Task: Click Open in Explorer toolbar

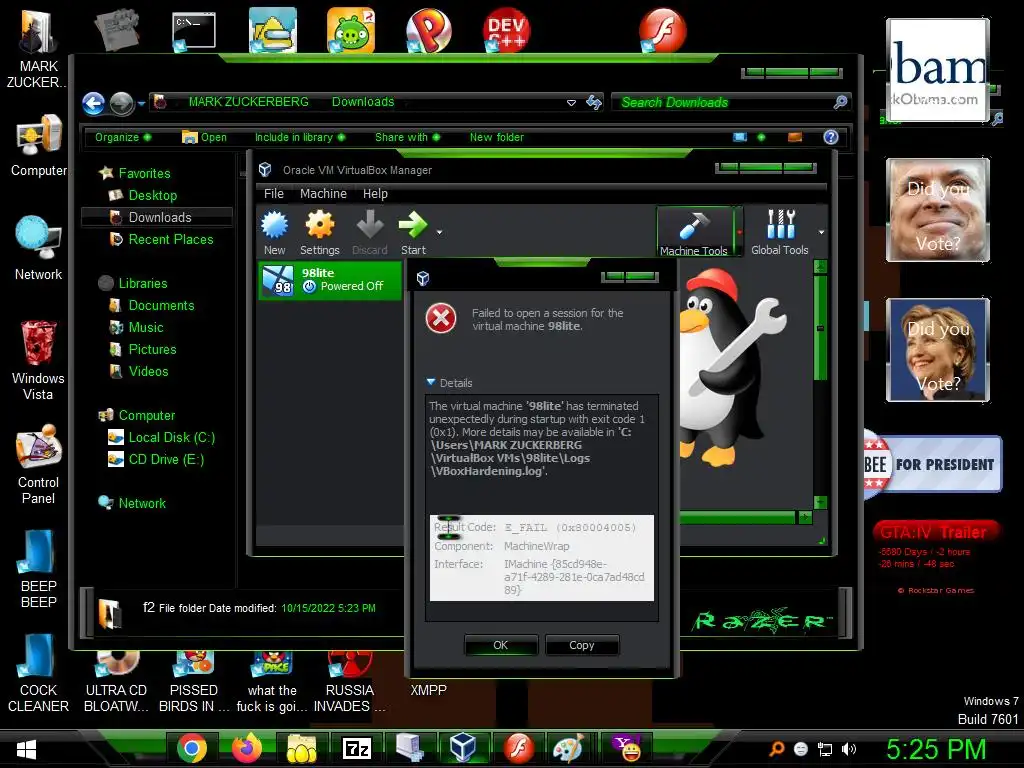Action: [x=204, y=137]
